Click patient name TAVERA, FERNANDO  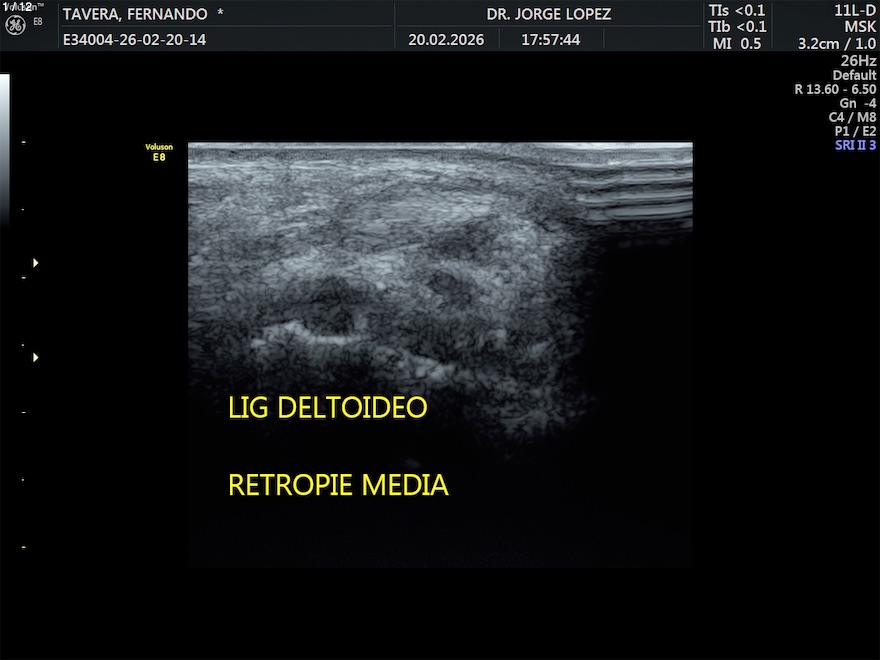pyautogui.click(x=135, y=14)
